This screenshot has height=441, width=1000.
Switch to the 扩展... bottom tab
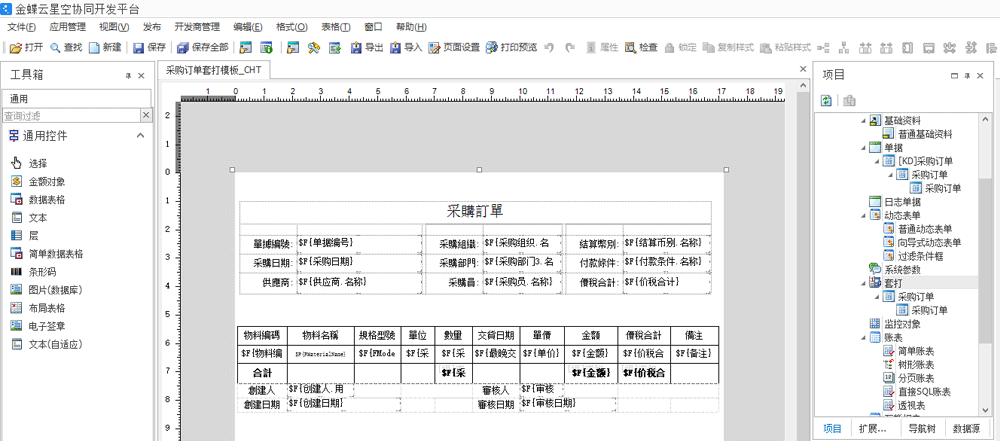[x=873, y=428]
